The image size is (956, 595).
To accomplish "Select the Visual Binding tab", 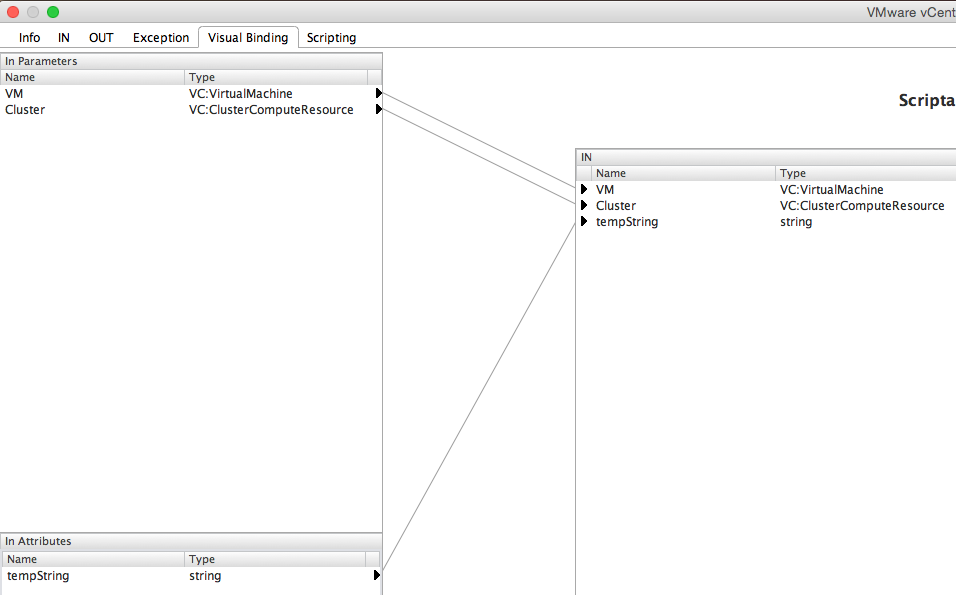I will pyautogui.click(x=248, y=38).
